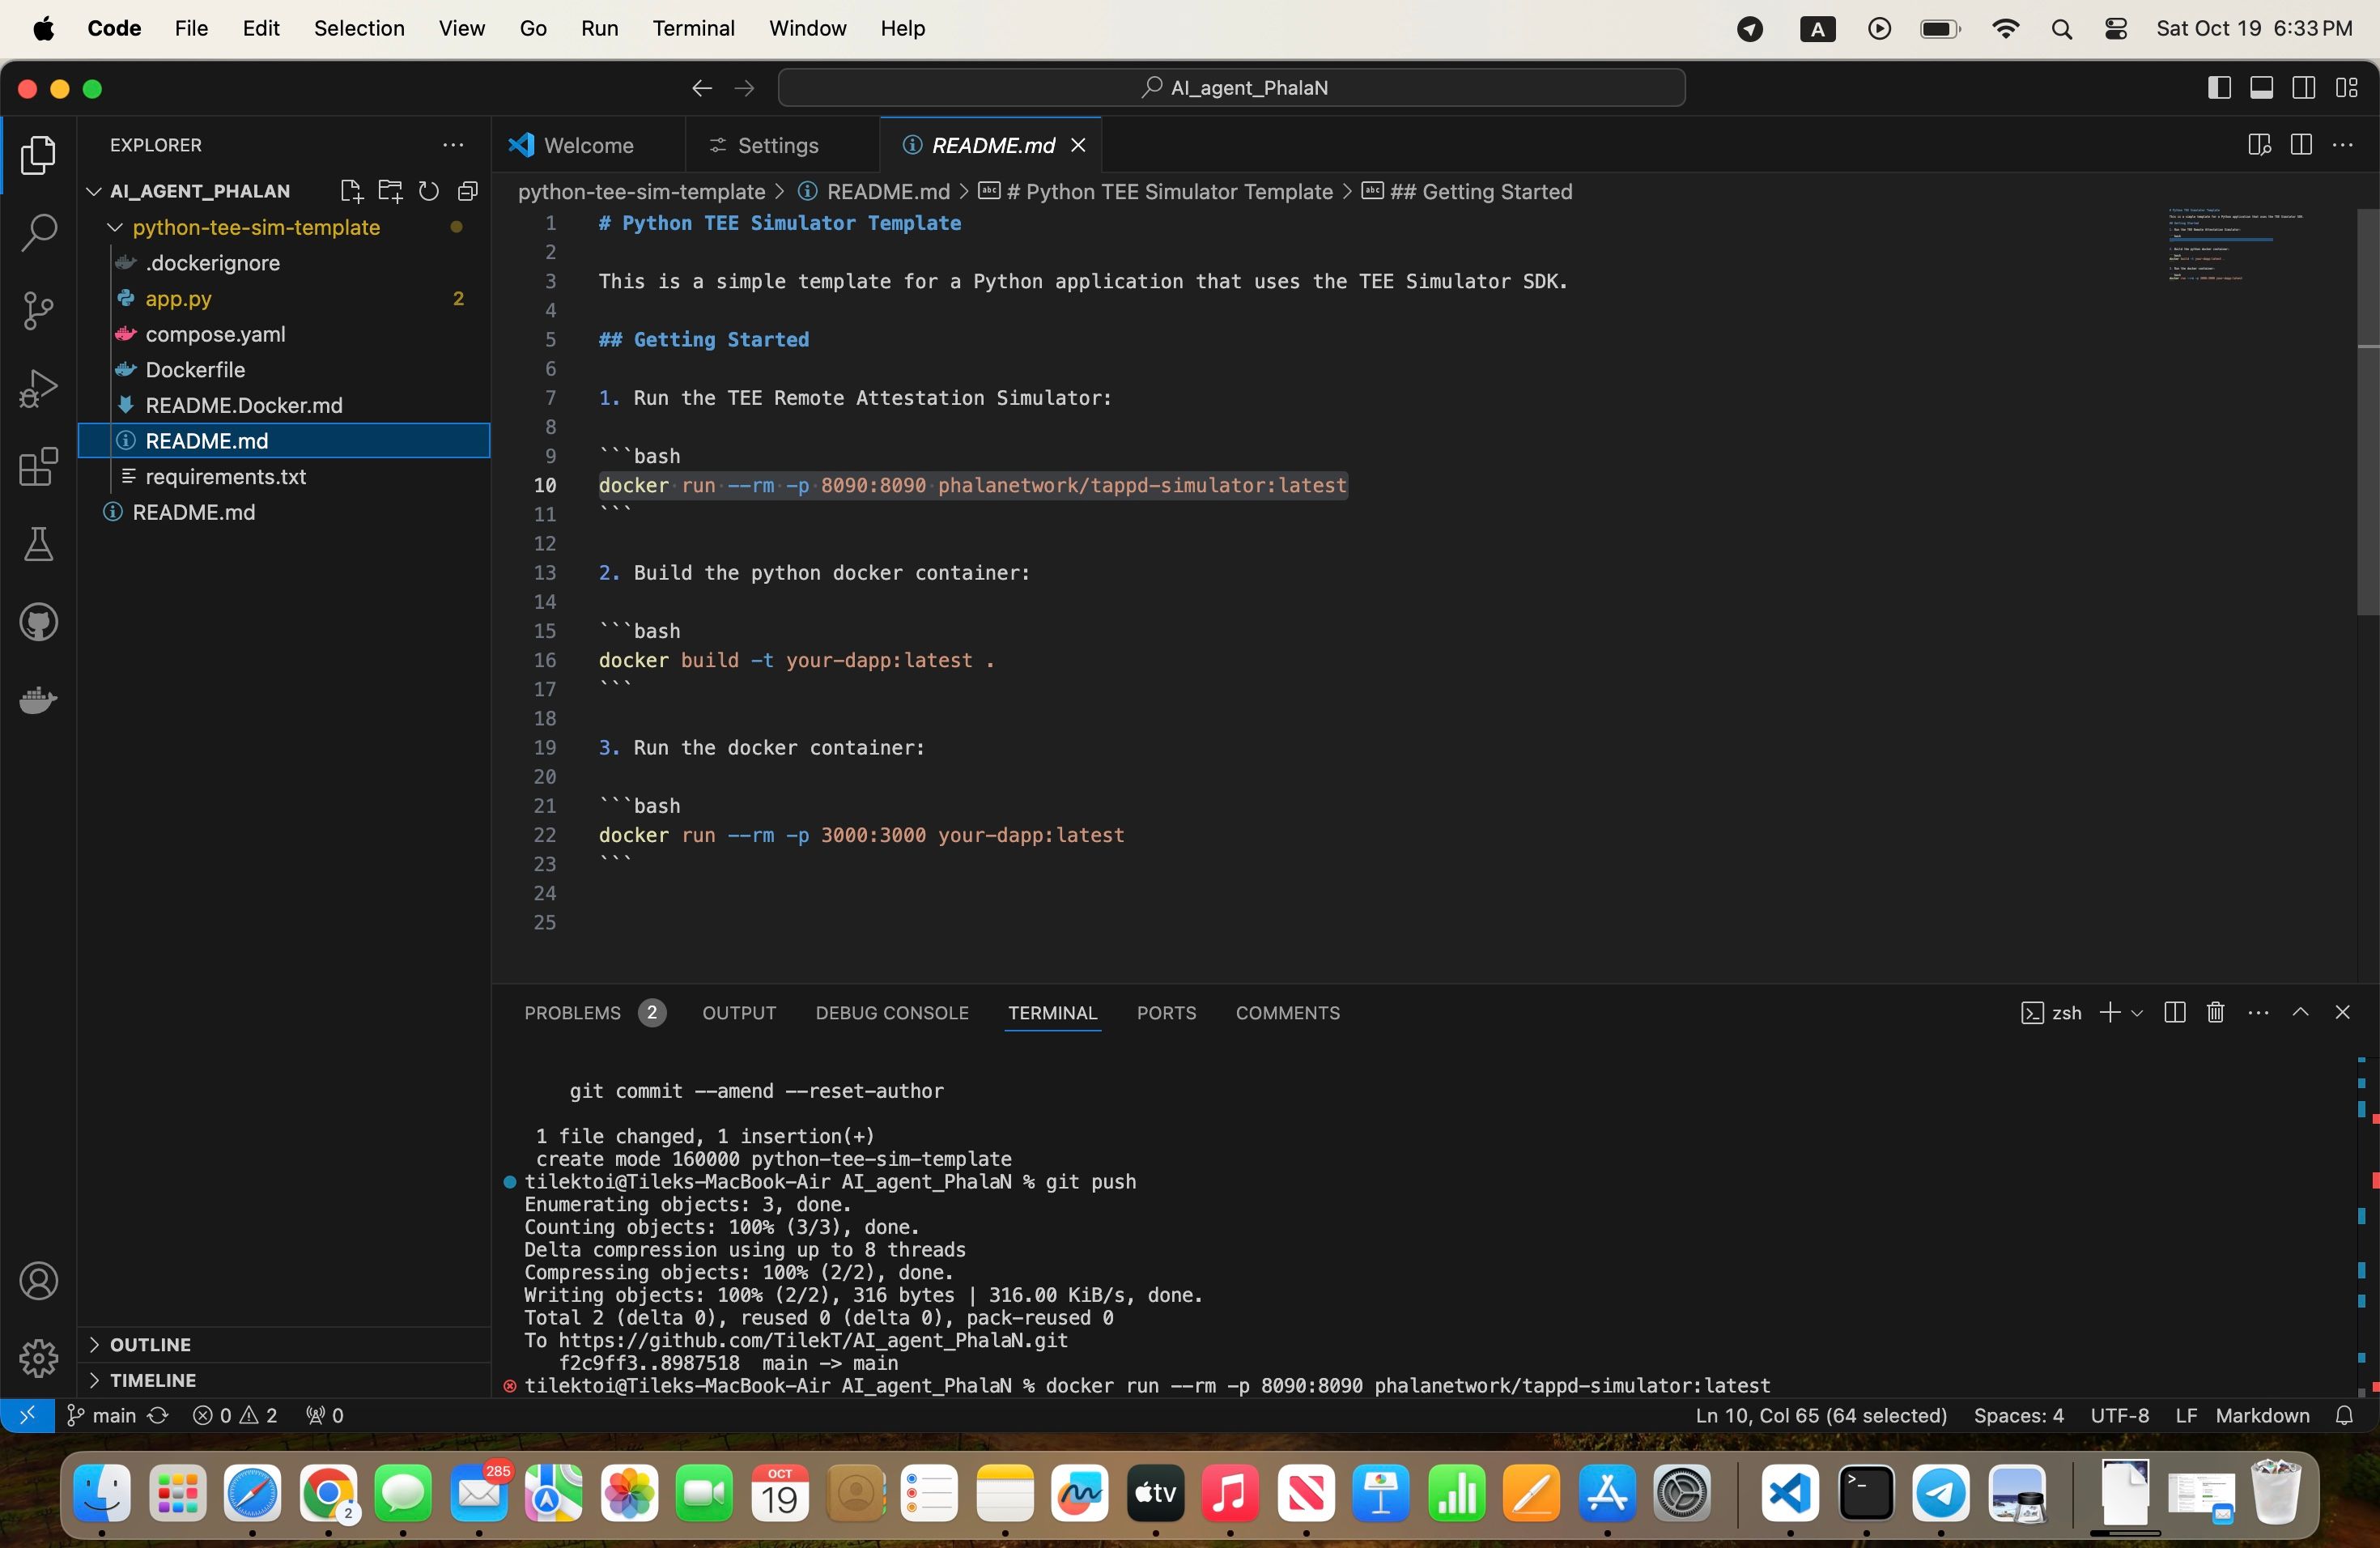Open the Selection menu in menu bar
The width and height of the screenshot is (2380, 1548).
click(359, 28)
